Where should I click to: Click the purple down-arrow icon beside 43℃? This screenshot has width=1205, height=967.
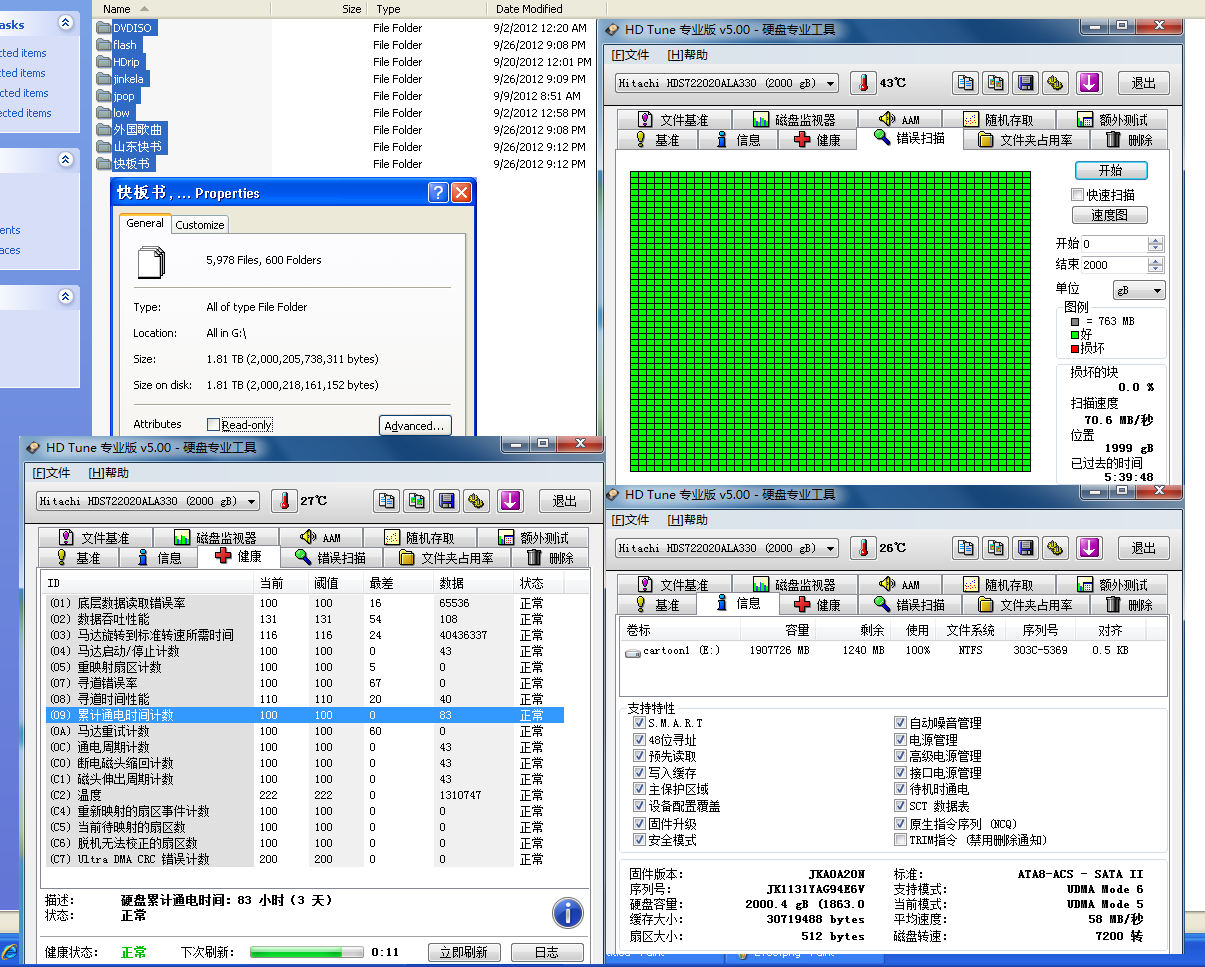pyautogui.click(x=1089, y=83)
